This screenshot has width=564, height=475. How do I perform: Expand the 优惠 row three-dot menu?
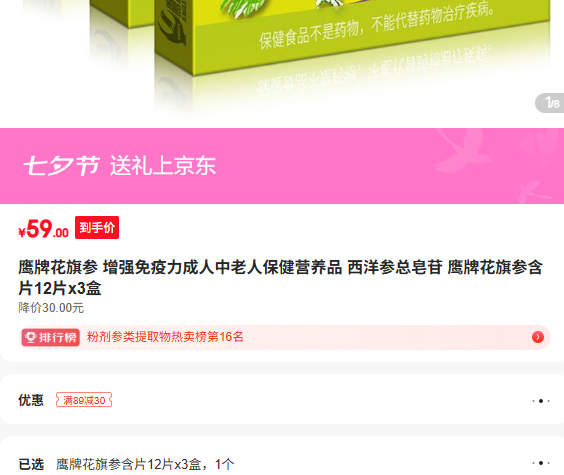pyautogui.click(x=541, y=401)
